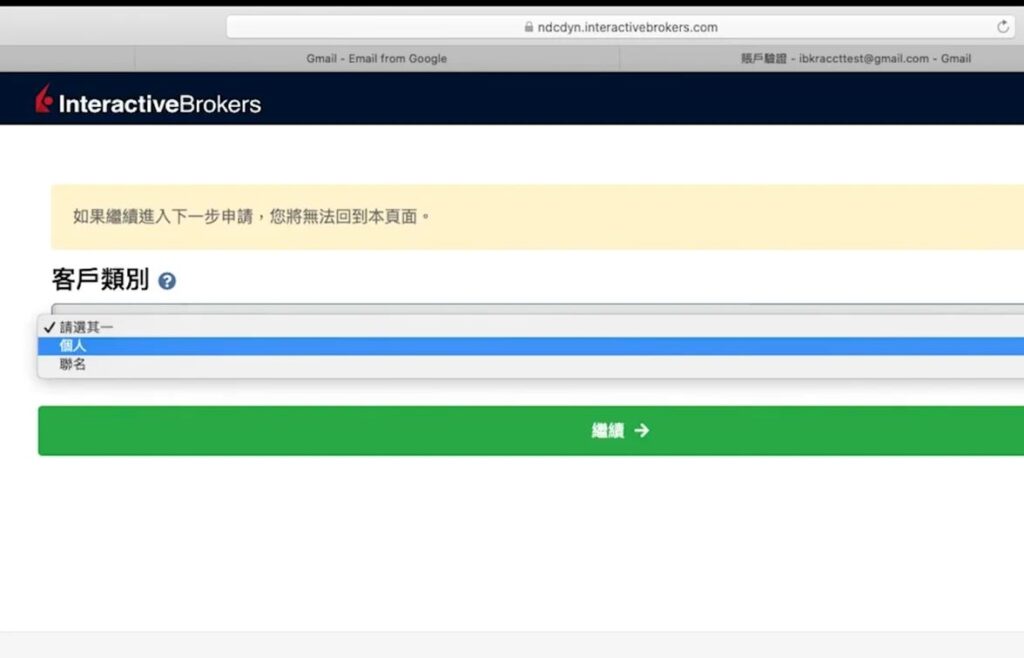Select 個人 from the dropdown list
Image resolution: width=1024 pixels, height=658 pixels.
[x=73, y=346]
